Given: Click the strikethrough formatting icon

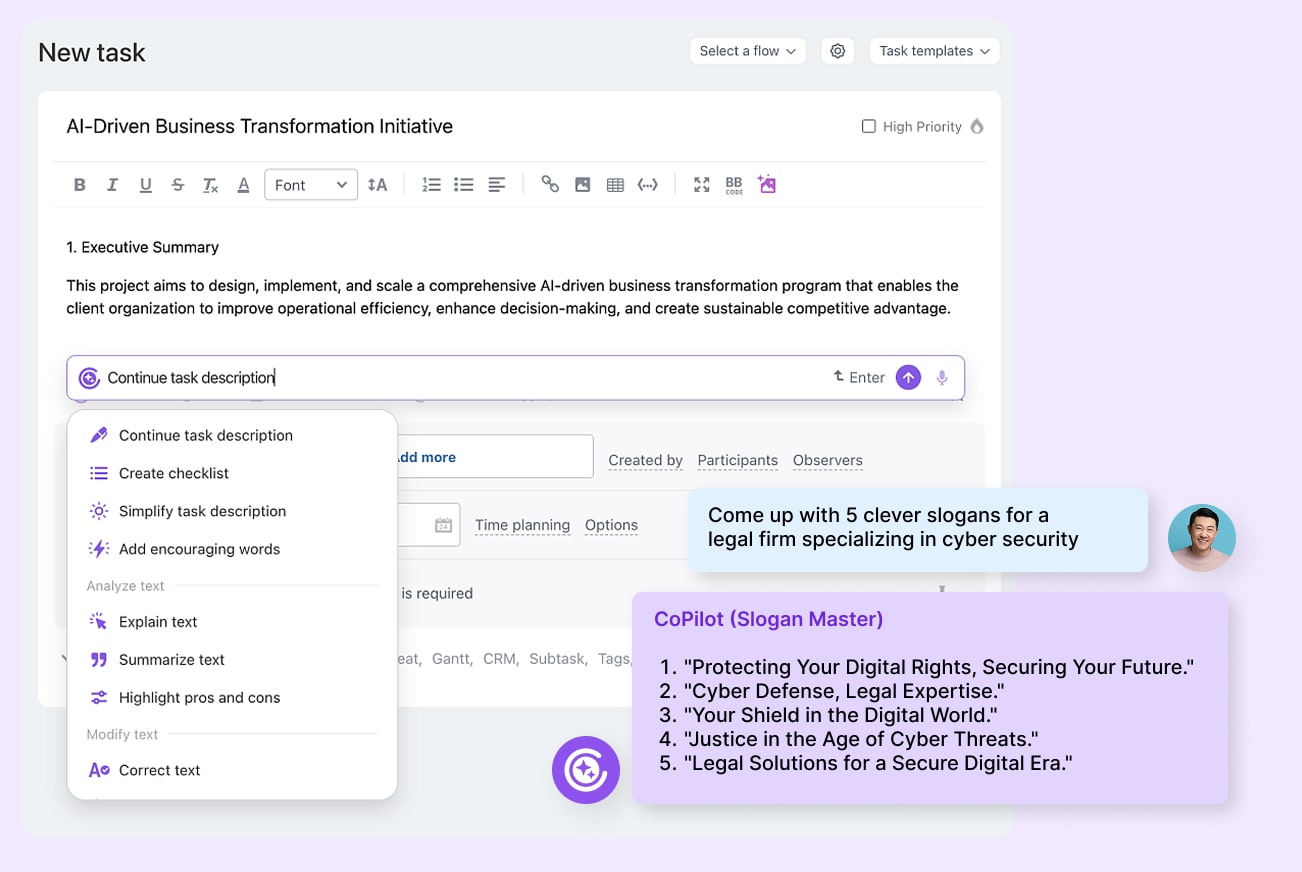Looking at the screenshot, I should tap(178, 185).
